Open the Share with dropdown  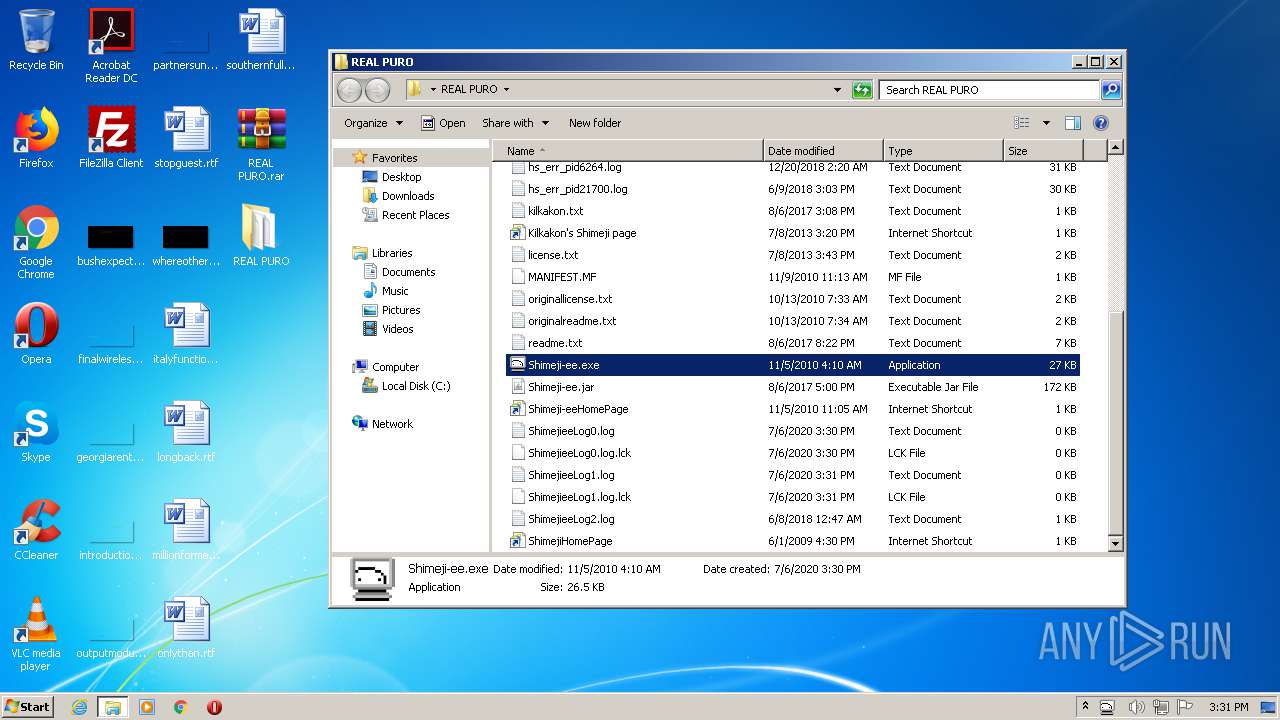coord(516,123)
